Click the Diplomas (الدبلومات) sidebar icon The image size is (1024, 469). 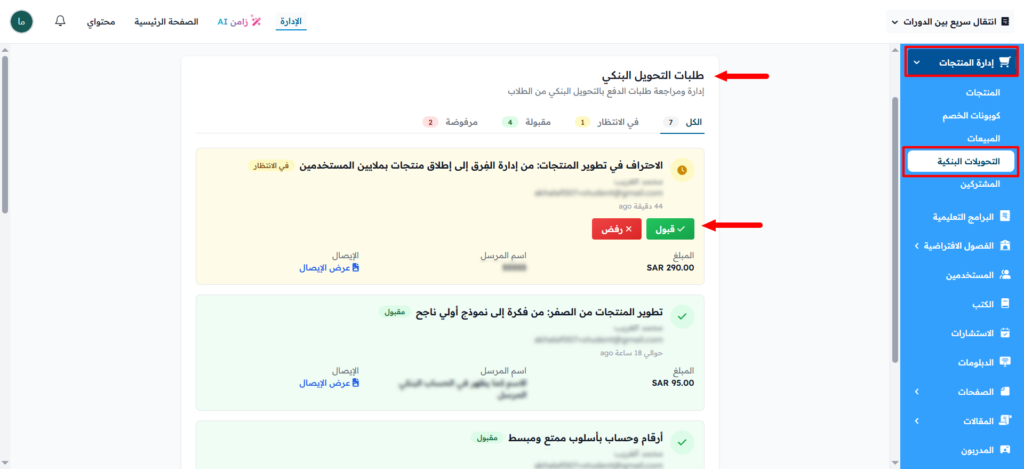coord(1005,362)
